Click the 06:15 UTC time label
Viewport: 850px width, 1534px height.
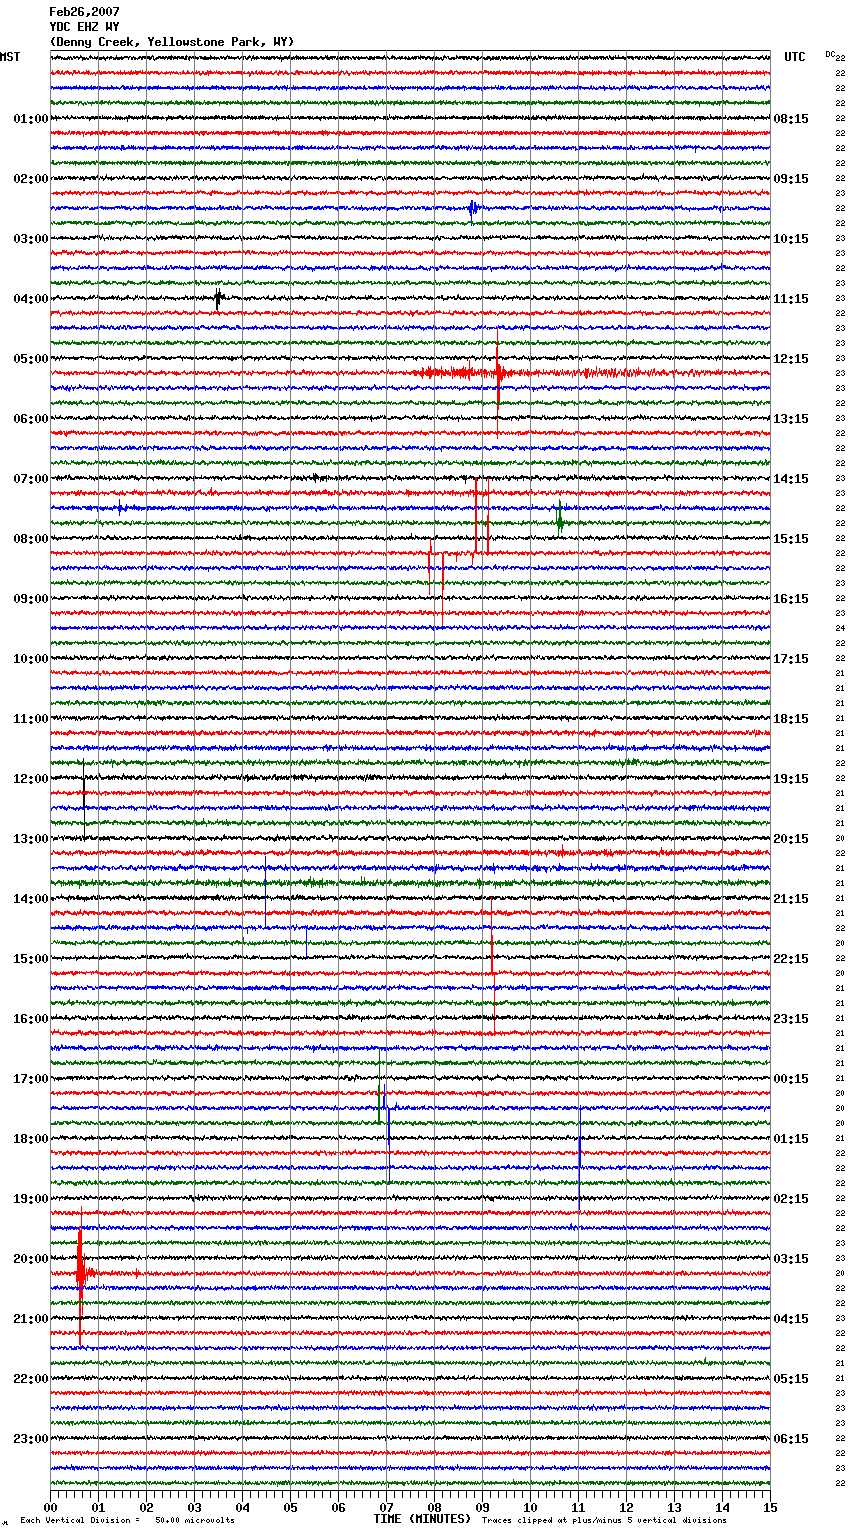click(x=791, y=1439)
